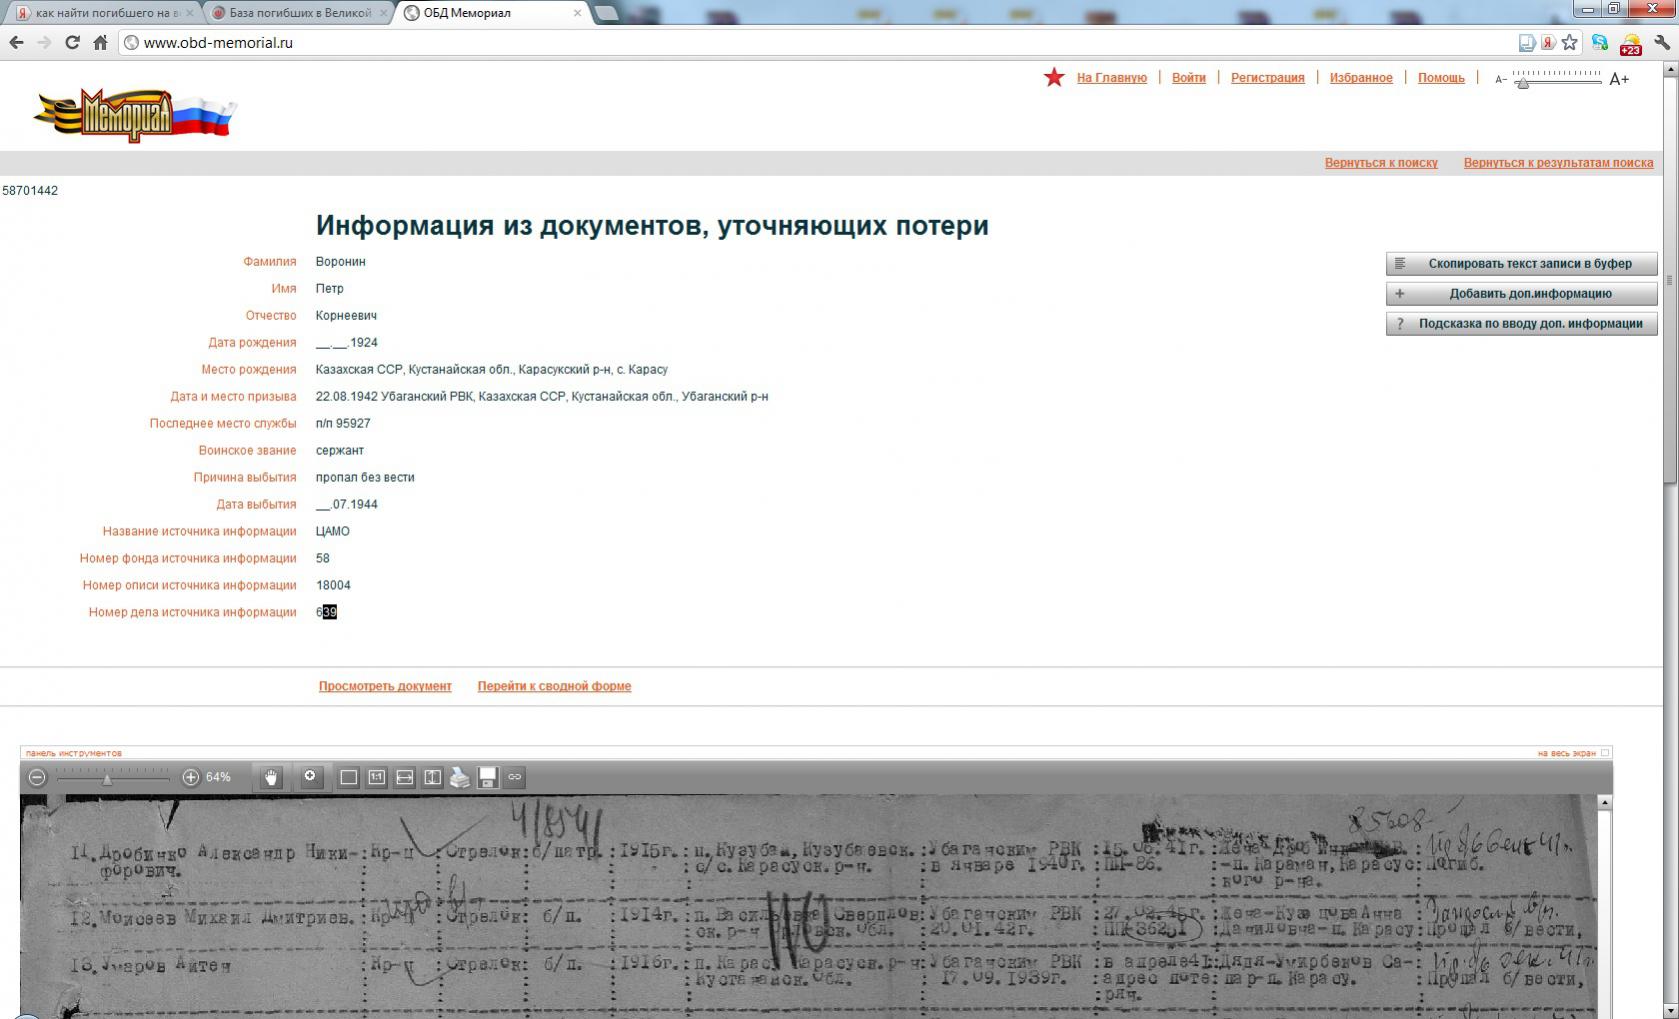This screenshot has height=1019, width=1679.
Task: Fit document to viewer height
Action: [x=432, y=777]
